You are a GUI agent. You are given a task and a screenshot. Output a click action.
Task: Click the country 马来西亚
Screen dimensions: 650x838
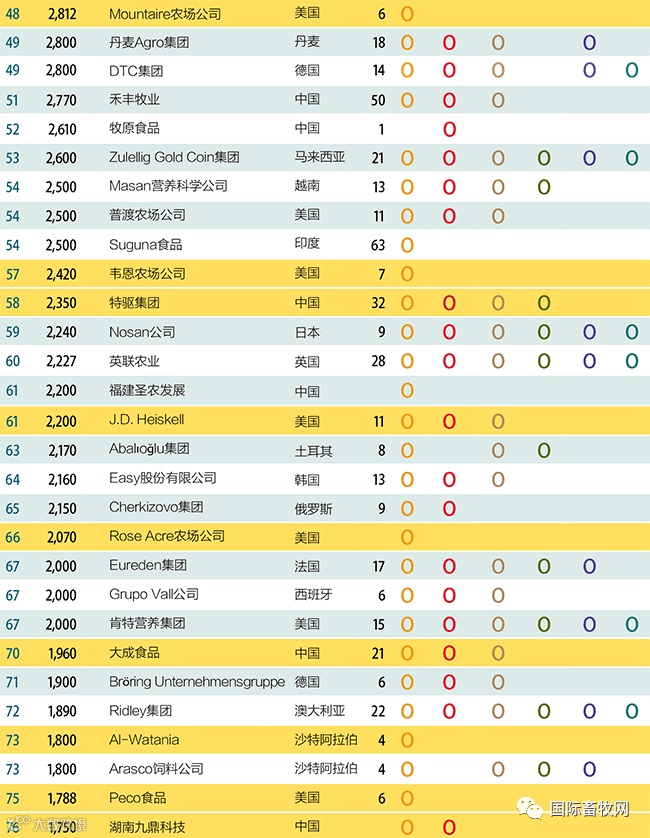point(320,157)
